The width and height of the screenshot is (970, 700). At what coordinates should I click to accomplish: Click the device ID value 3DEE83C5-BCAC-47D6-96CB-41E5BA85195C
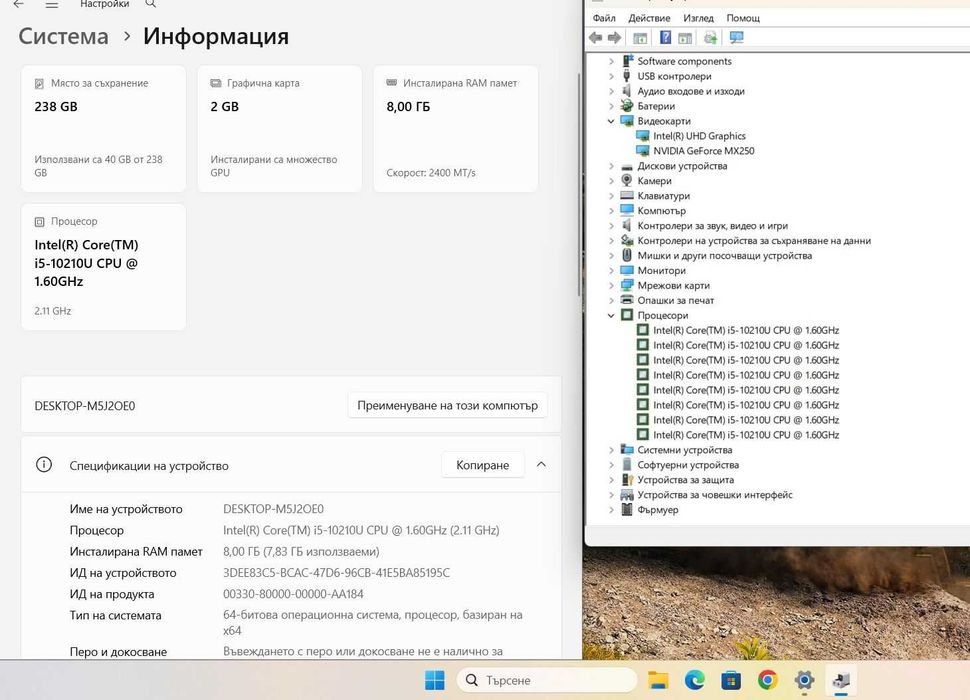point(337,573)
